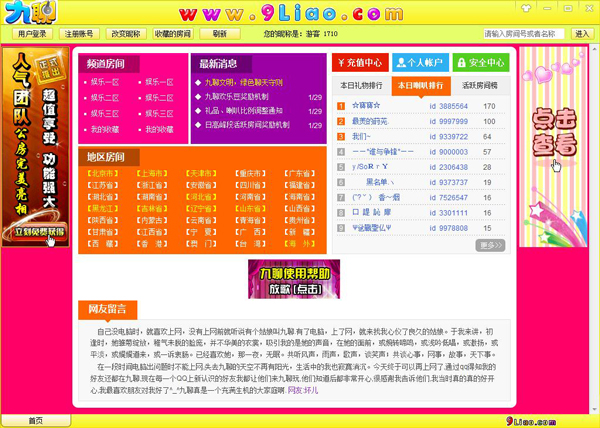Open the 个人账户 personal account button

[420, 62]
